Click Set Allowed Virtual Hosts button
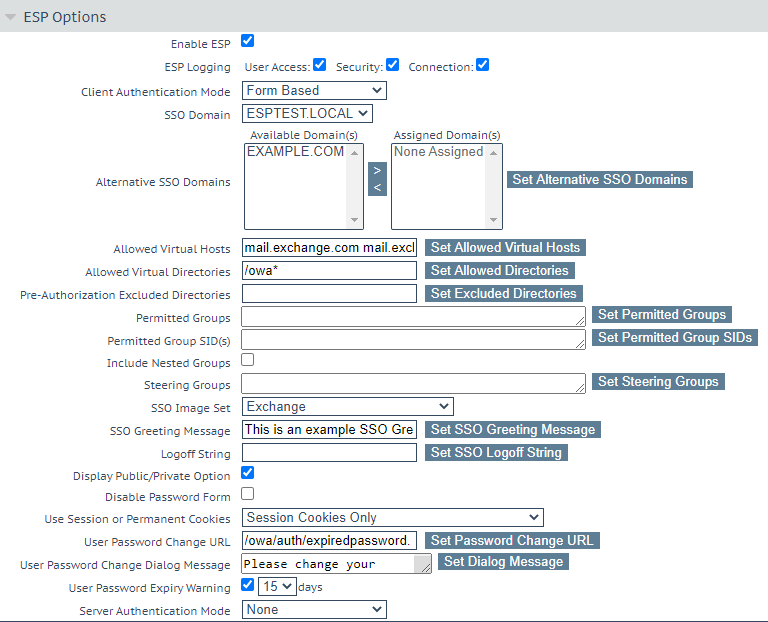 coord(505,247)
